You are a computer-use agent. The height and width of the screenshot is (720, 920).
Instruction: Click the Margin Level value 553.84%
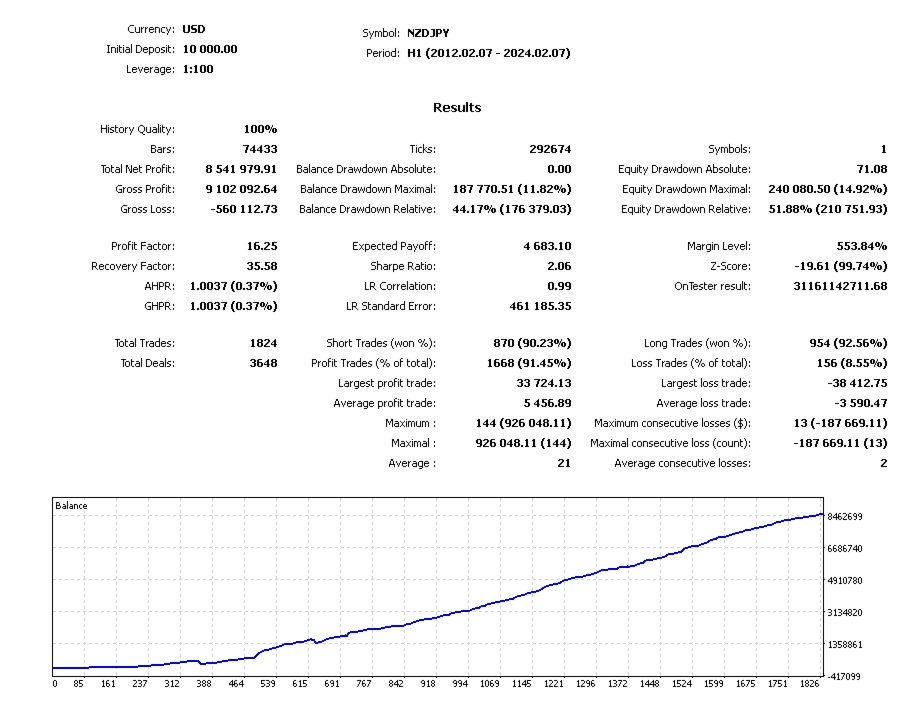tap(862, 246)
